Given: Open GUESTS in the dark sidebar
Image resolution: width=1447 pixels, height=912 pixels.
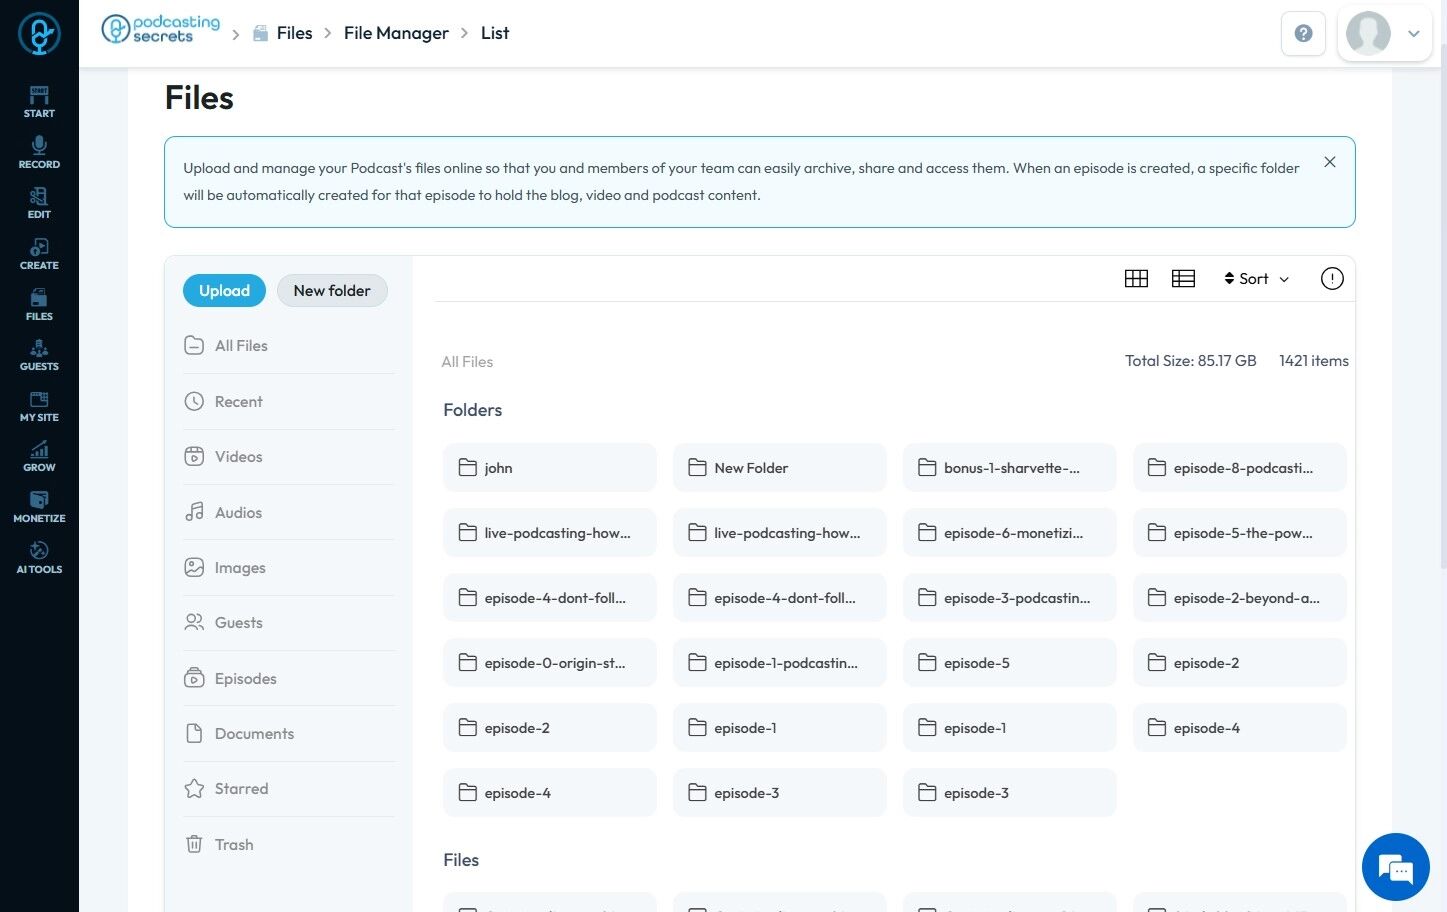Looking at the screenshot, I should pos(39,355).
